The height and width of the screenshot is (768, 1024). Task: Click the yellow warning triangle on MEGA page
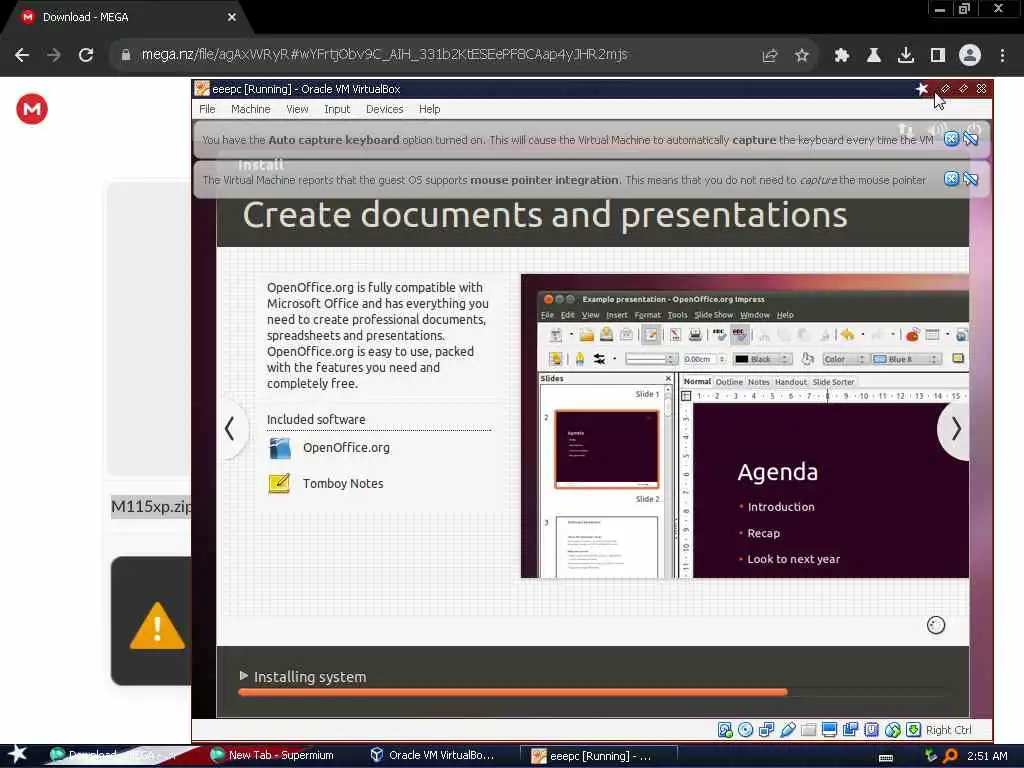157,626
